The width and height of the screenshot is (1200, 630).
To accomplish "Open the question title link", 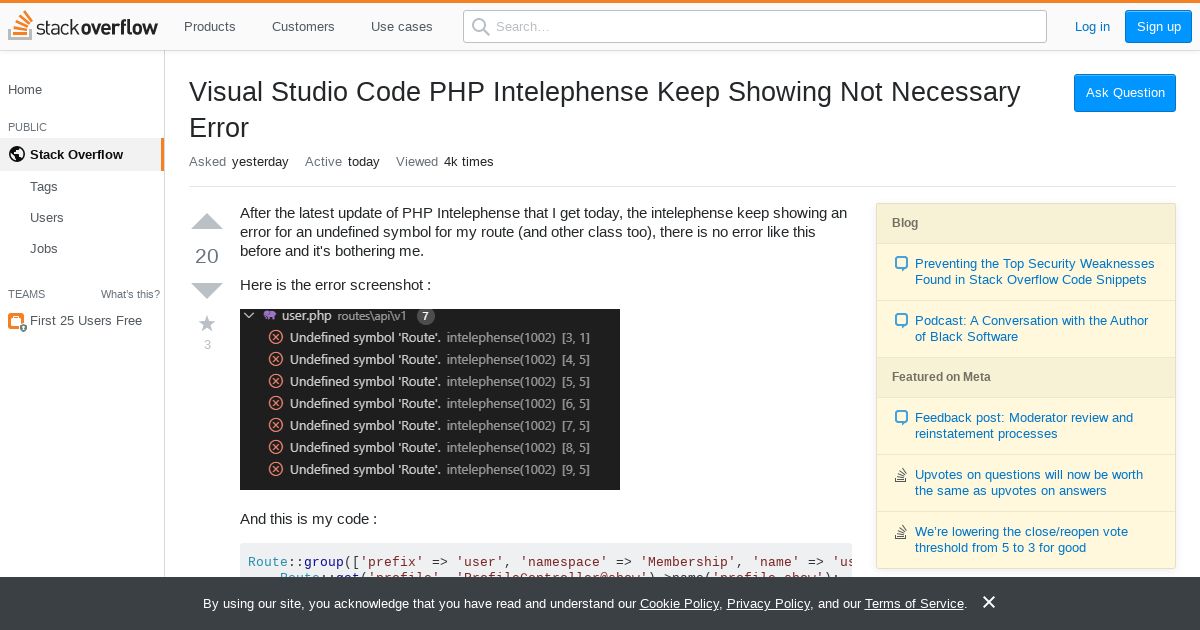I will click(x=604, y=110).
